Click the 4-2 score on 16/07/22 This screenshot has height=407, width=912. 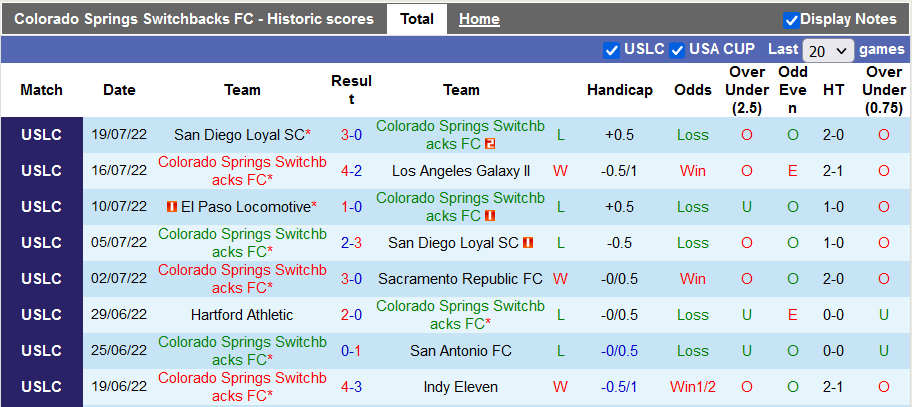click(351, 171)
